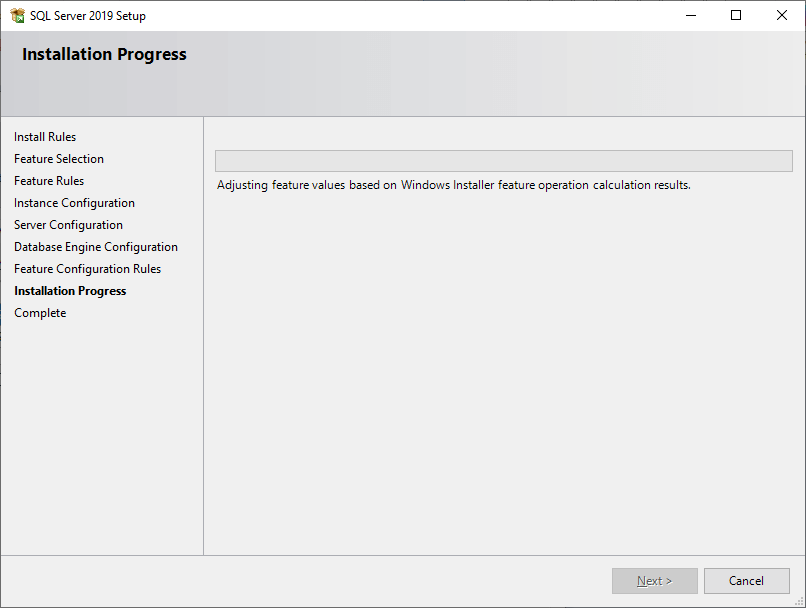Maximize the SQL Server Setup window
Viewport: 806px width, 608px height.
[x=736, y=15]
